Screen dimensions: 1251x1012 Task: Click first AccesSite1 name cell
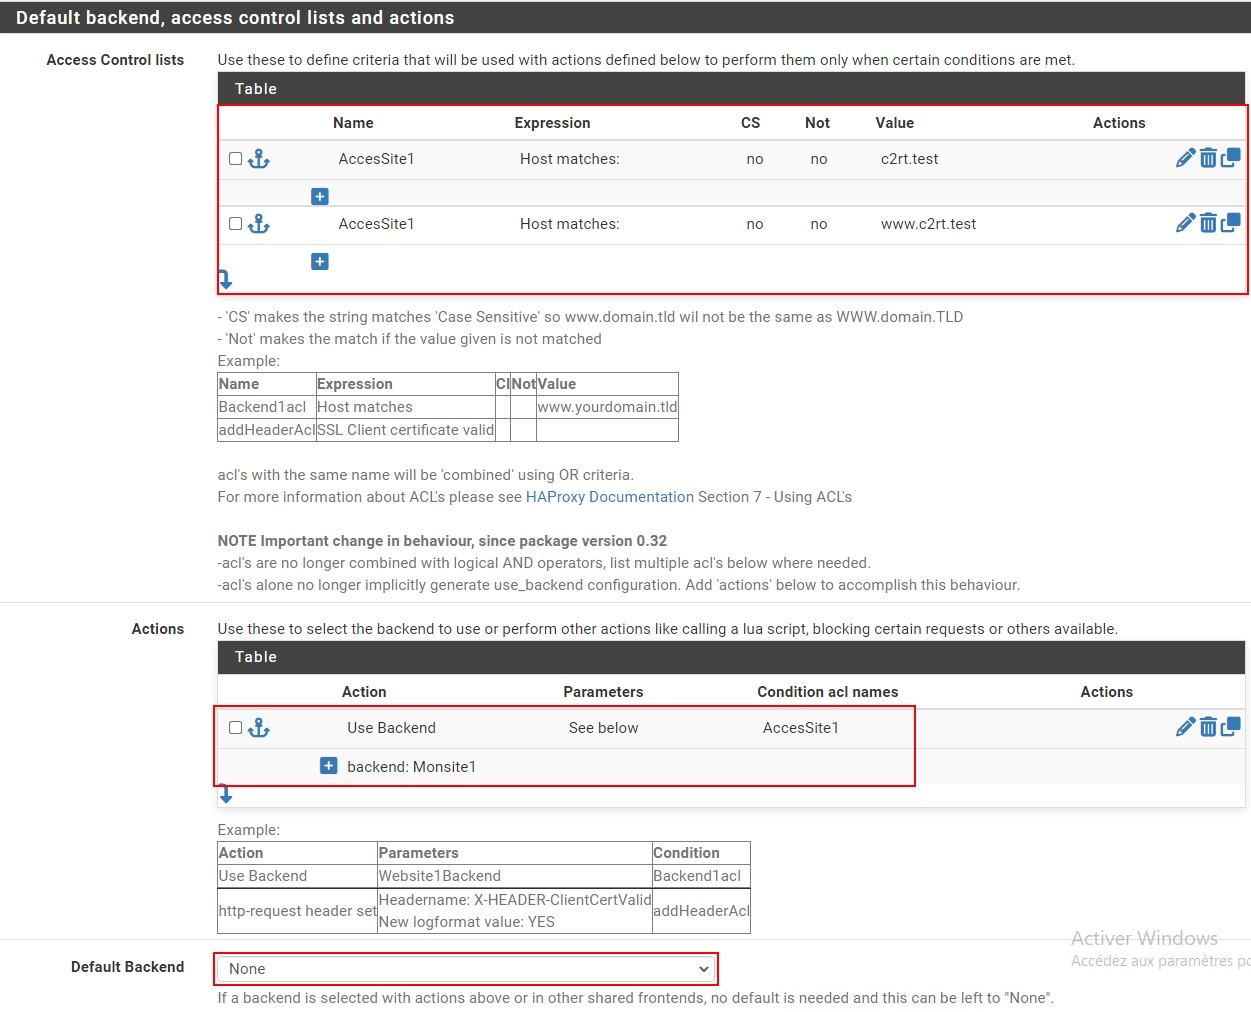click(376, 159)
